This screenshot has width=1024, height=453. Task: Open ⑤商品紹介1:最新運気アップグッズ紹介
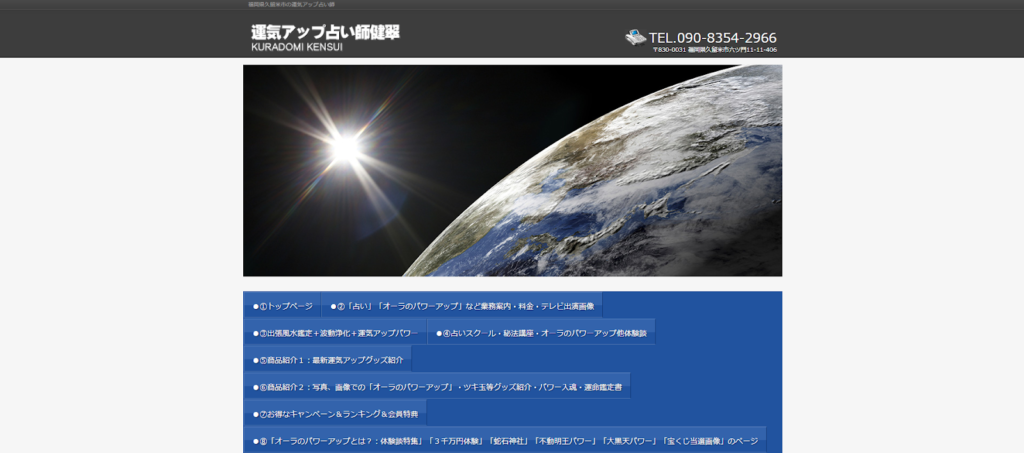click(x=330, y=360)
